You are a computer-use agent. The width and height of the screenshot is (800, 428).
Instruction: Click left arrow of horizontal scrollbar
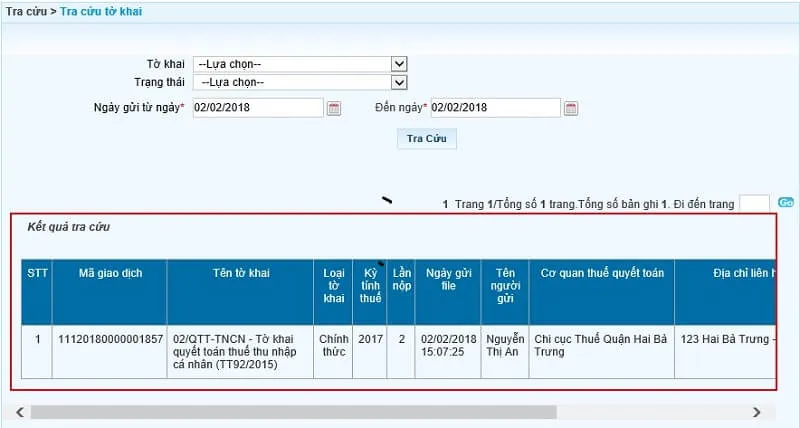(x=20, y=412)
